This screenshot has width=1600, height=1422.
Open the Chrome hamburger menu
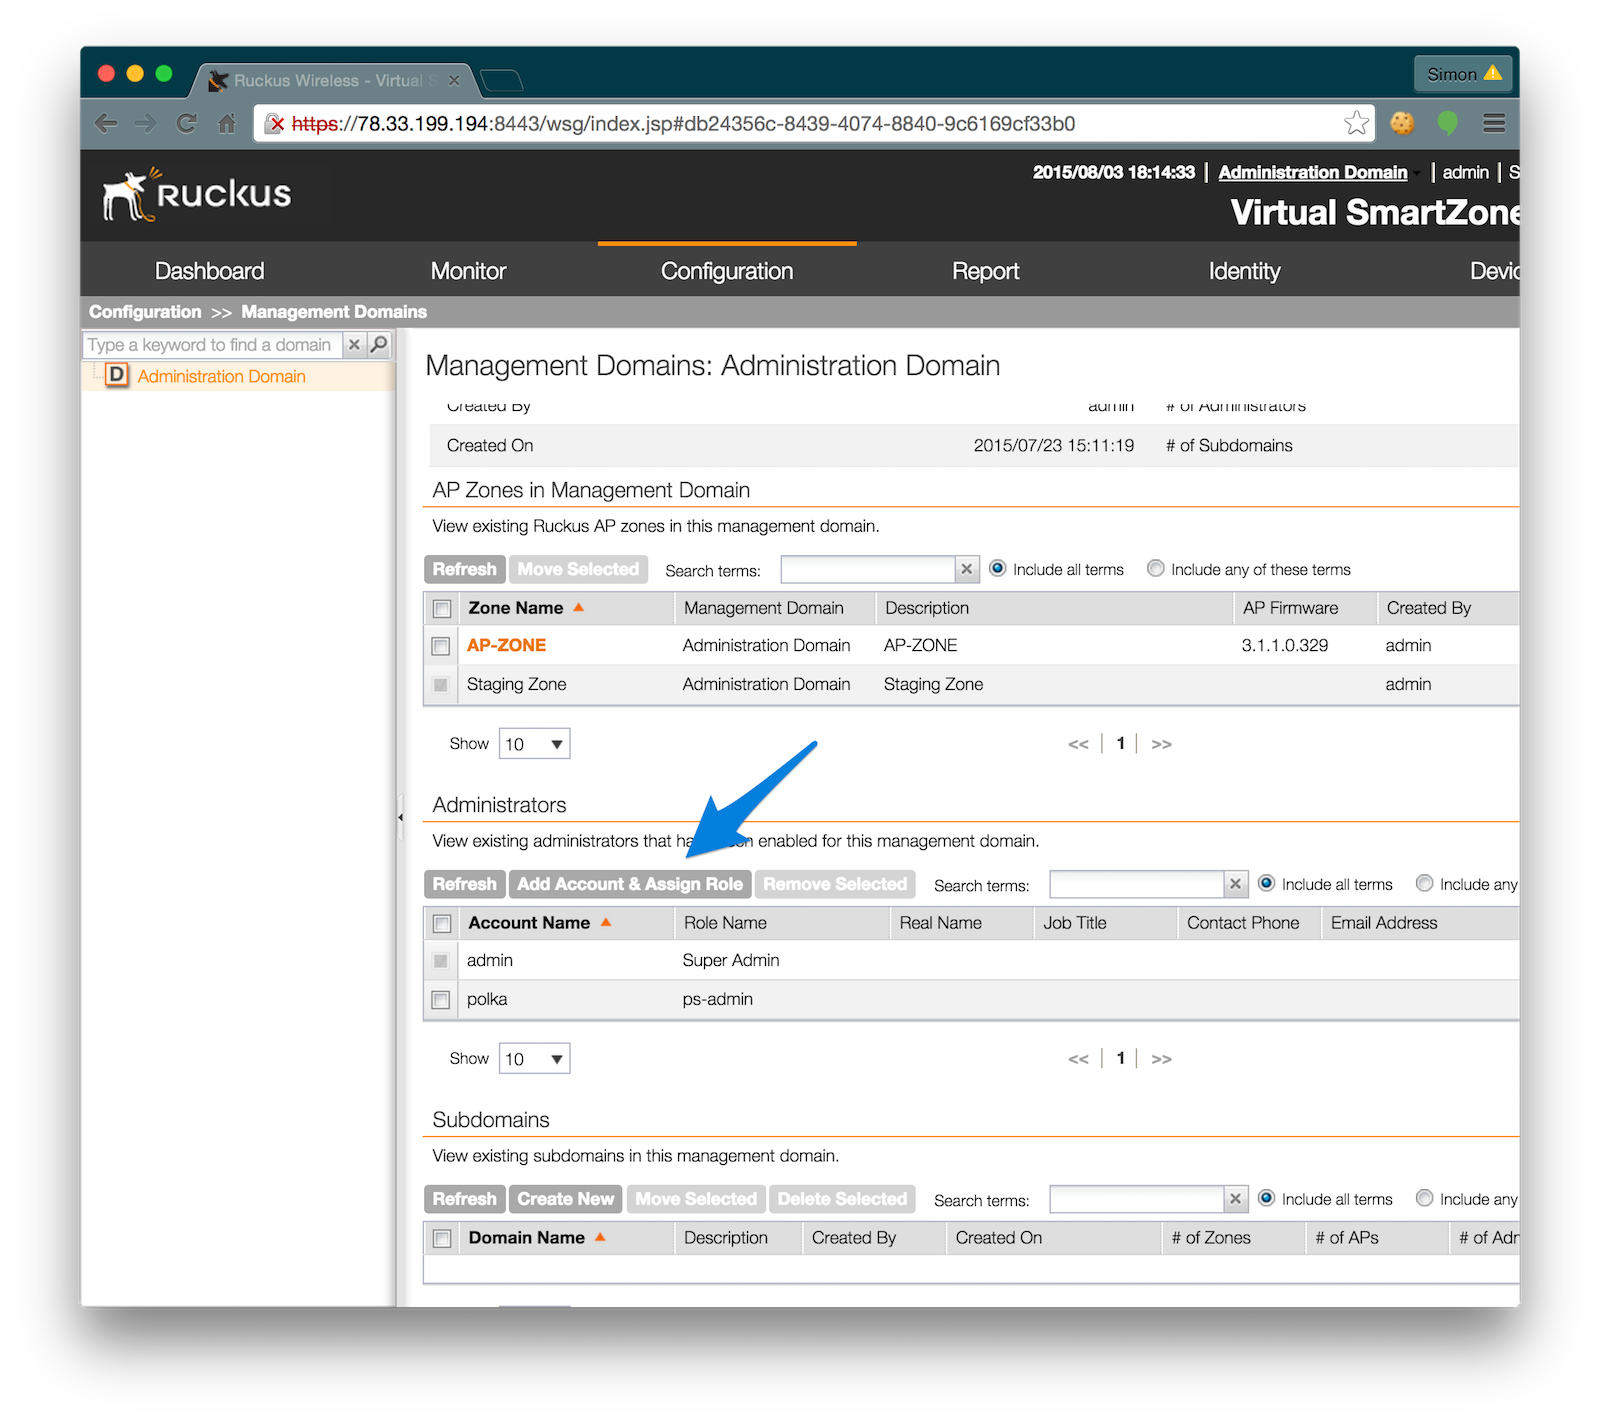[1494, 123]
